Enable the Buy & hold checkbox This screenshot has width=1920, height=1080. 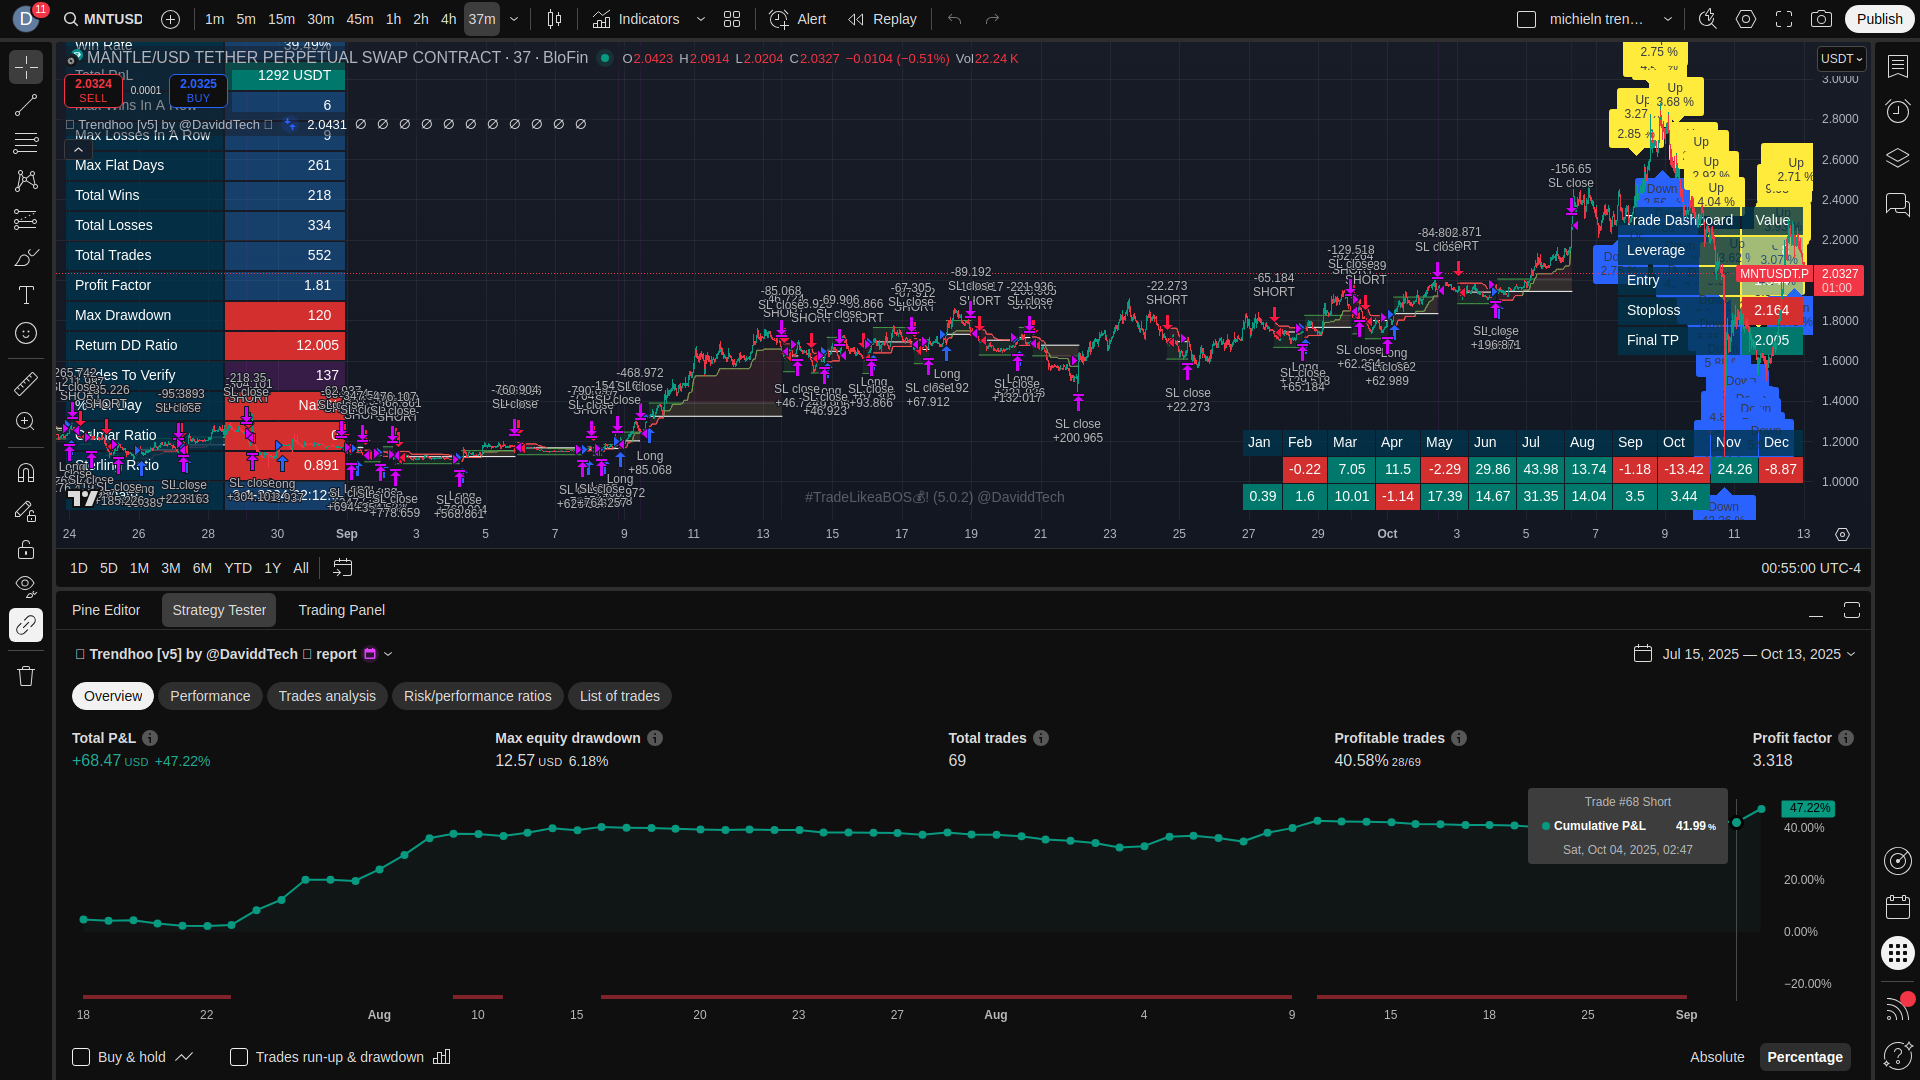click(82, 1057)
